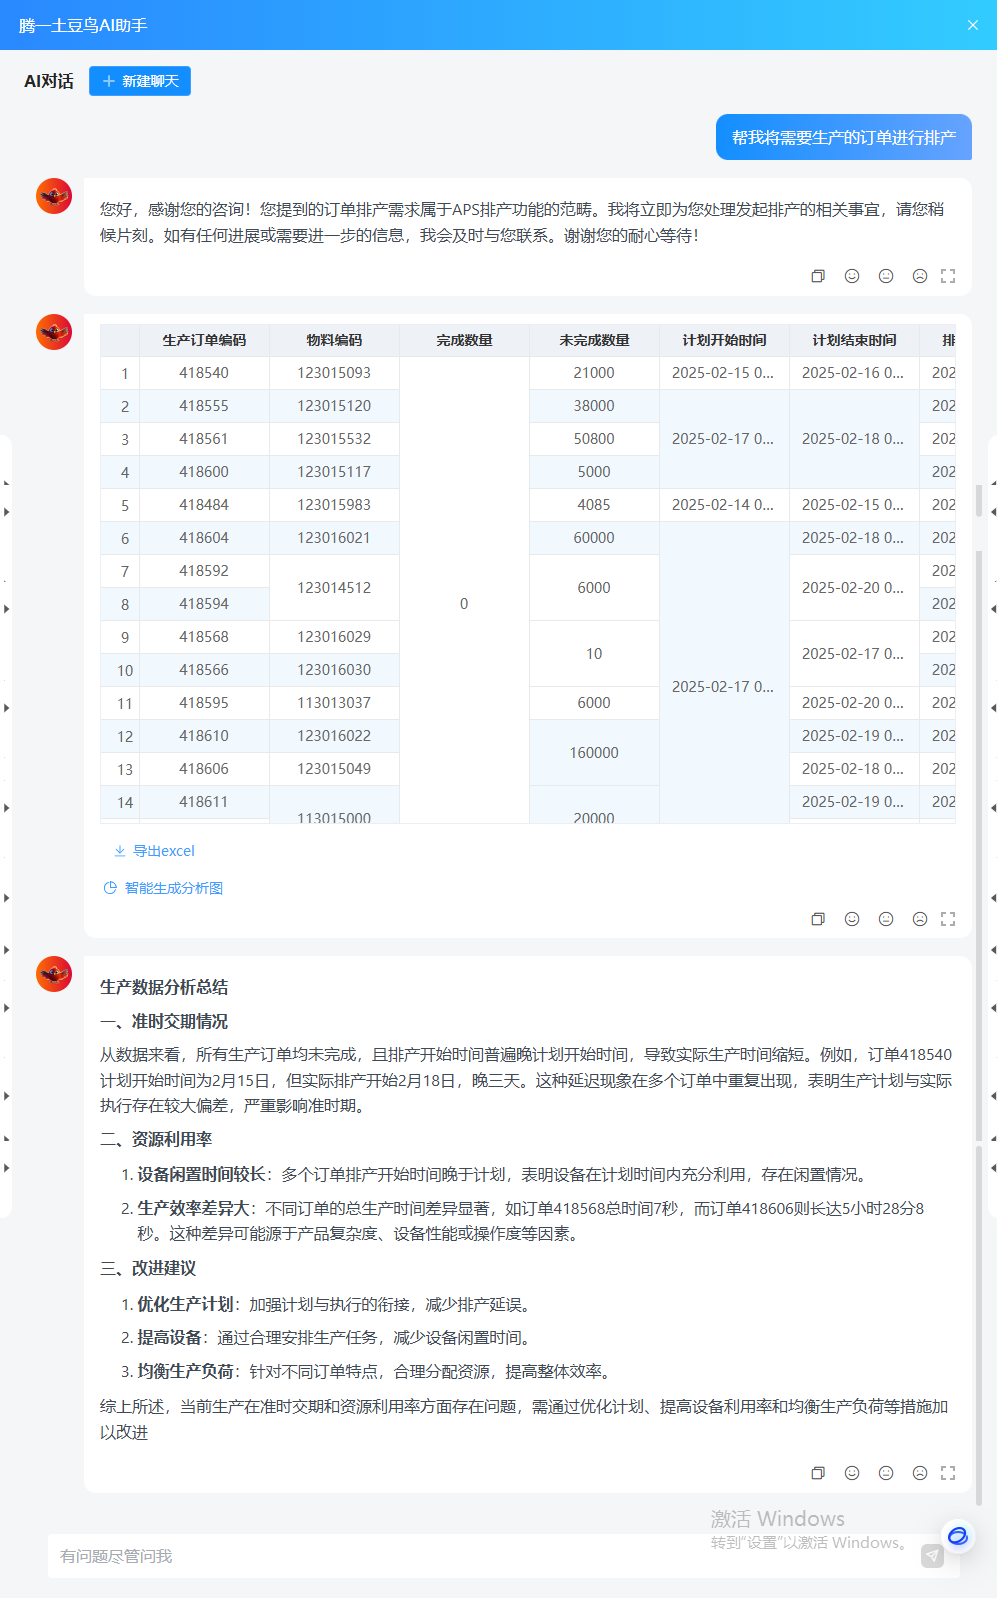Rate the greeting reply with sad face
The image size is (997, 1598).
pos(920,276)
